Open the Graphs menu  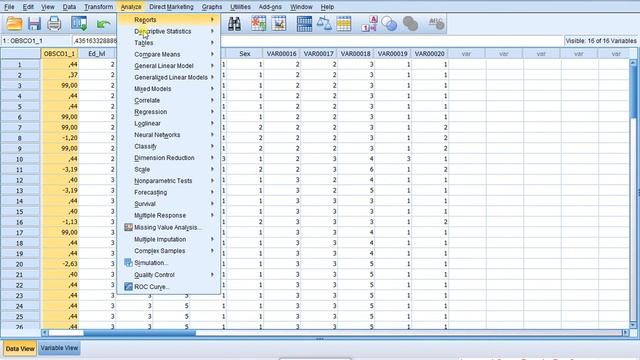point(212,7)
